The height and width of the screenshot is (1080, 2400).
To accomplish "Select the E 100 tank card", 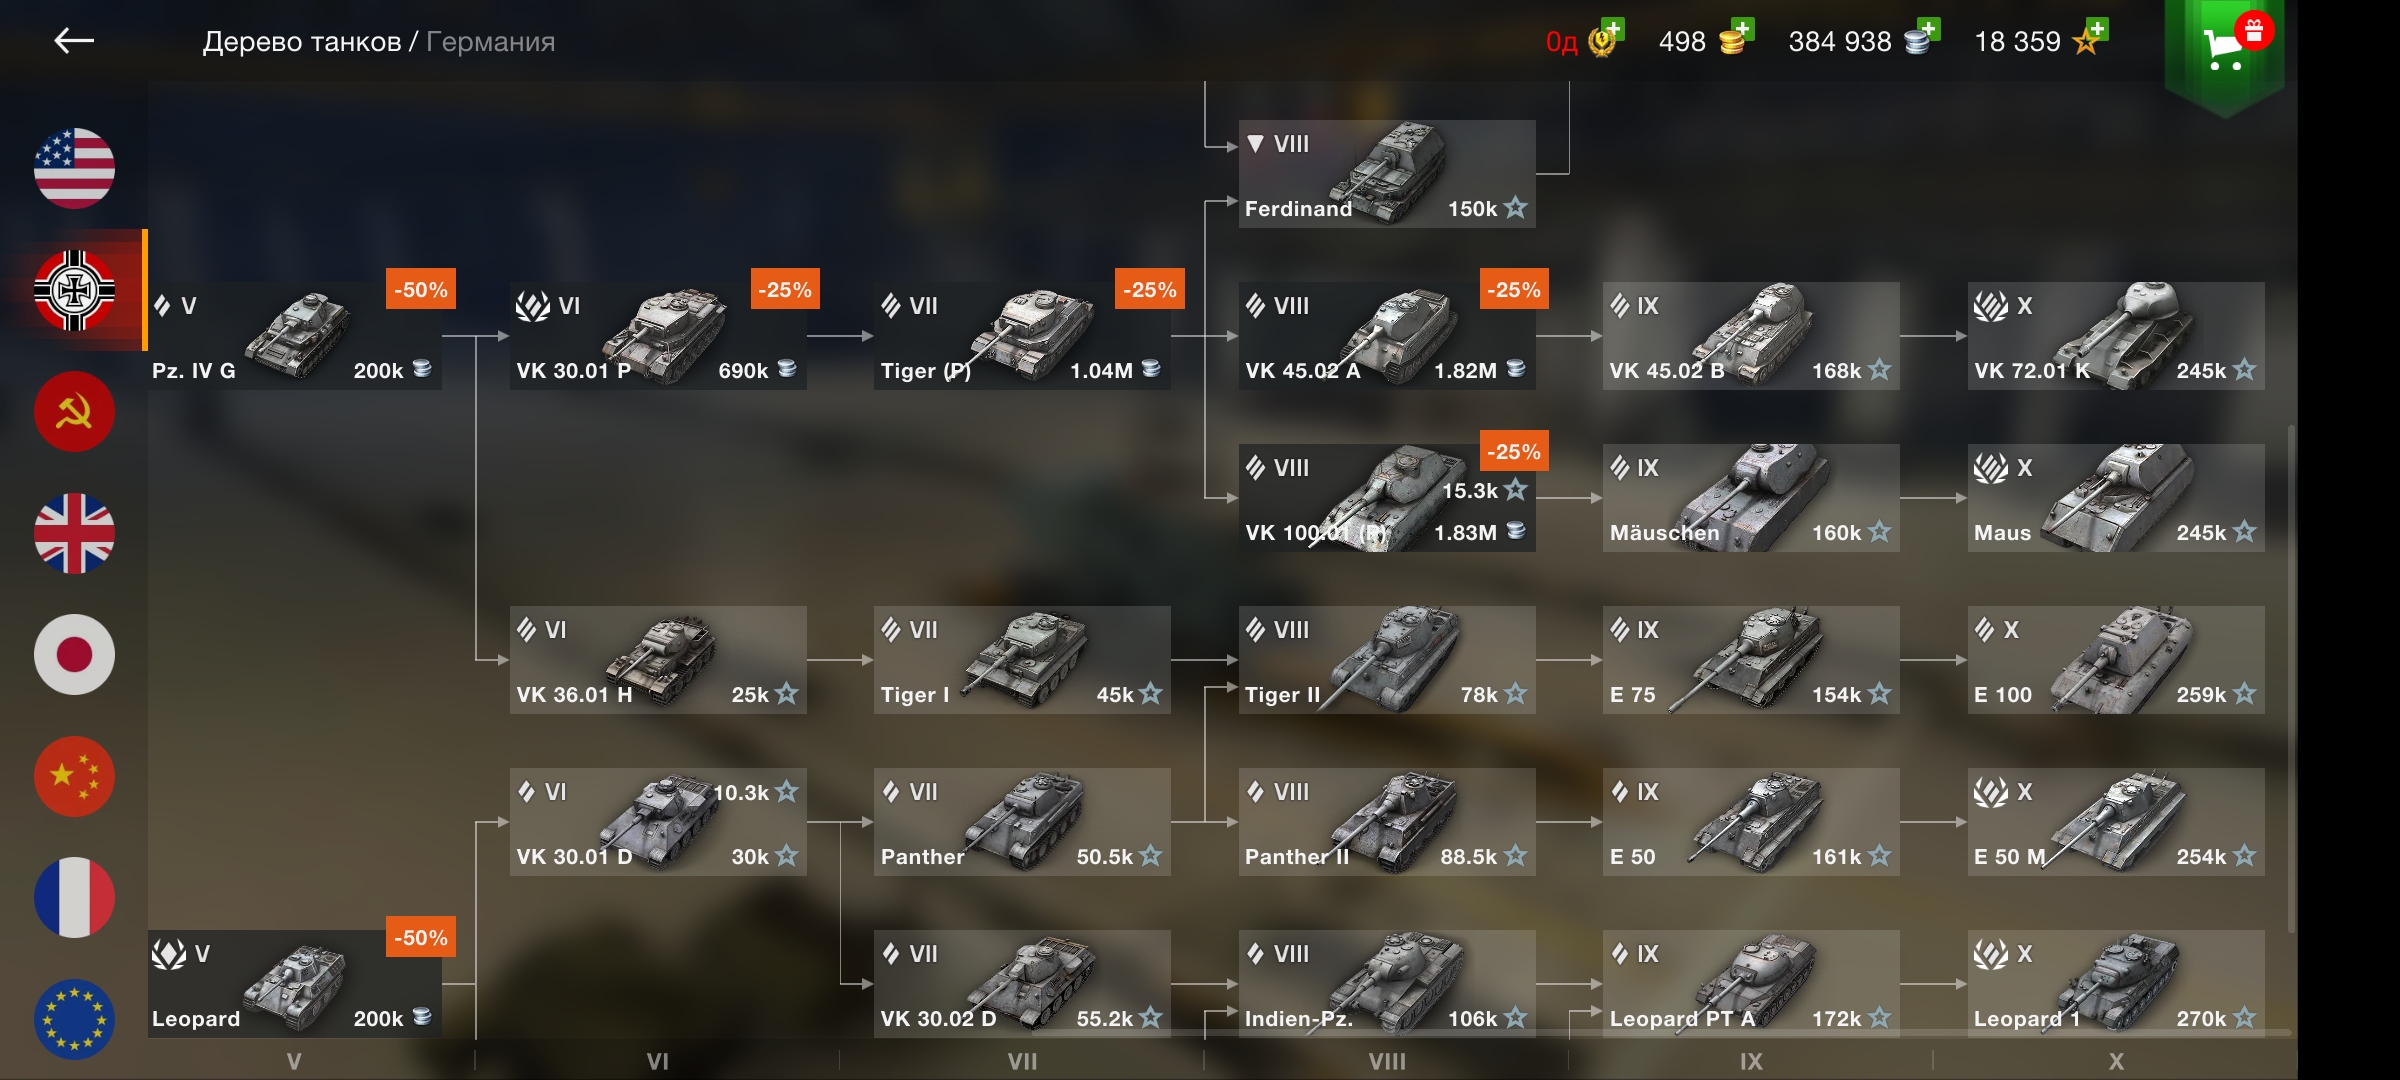I will (2116, 660).
